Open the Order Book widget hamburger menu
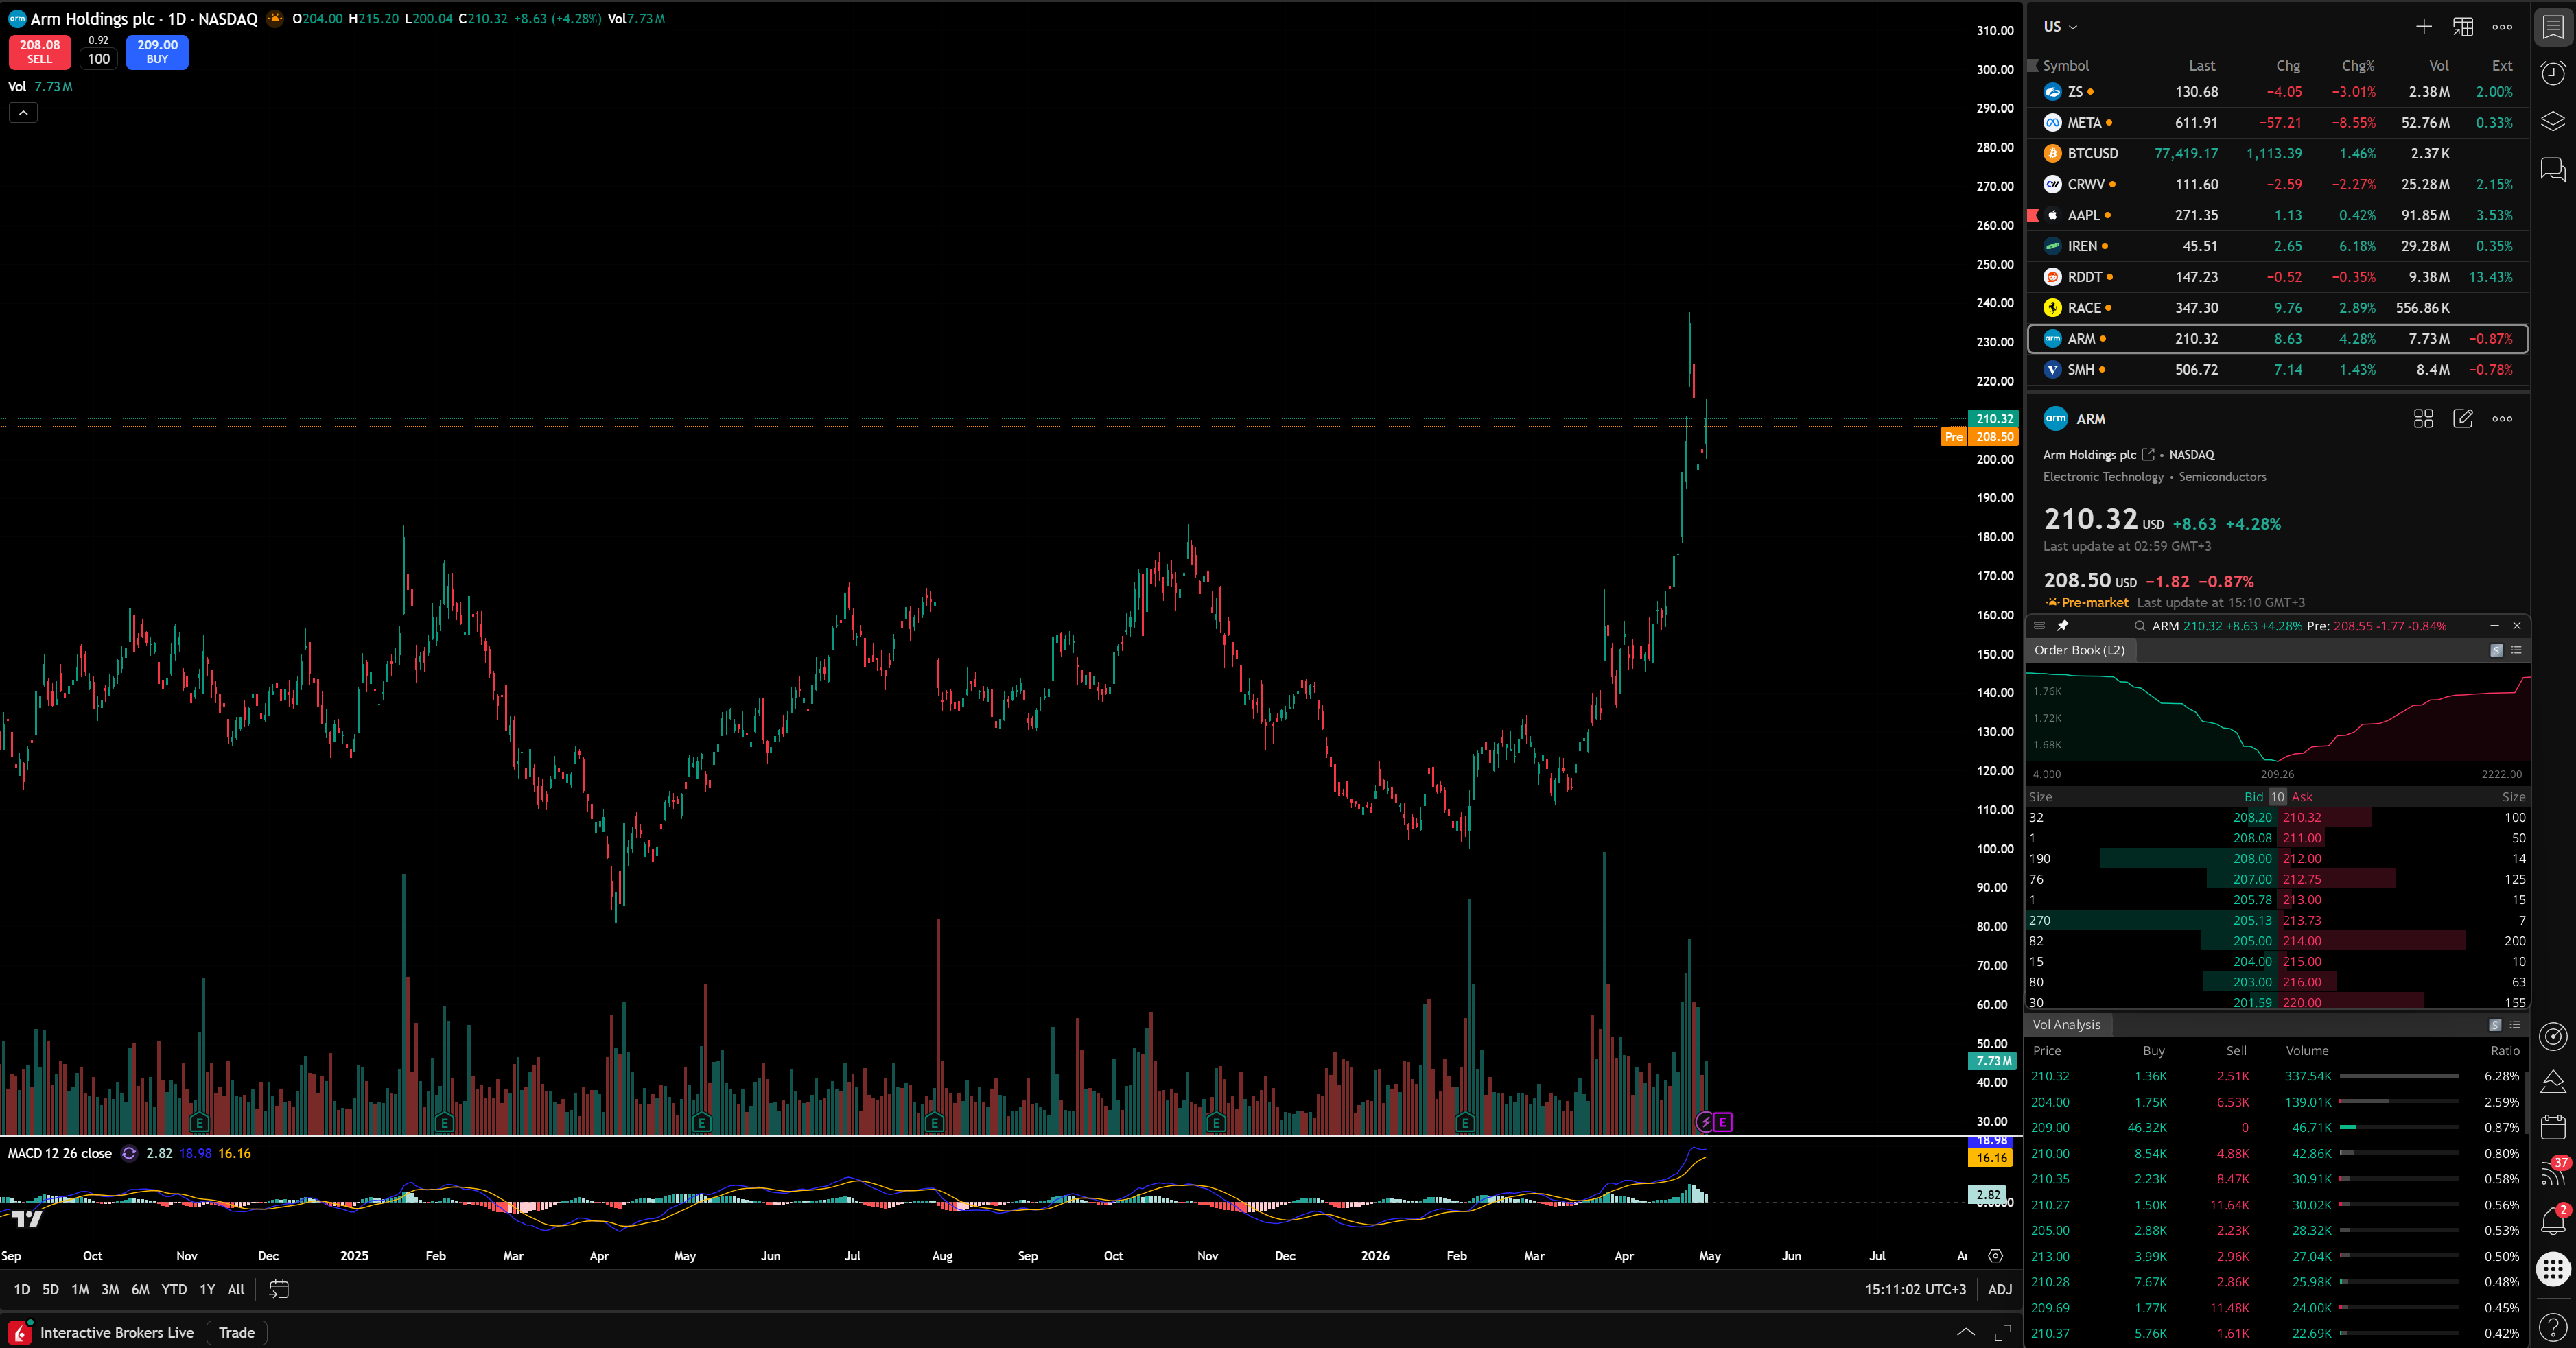The height and width of the screenshot is (1348, 2576). click(x=2039, y=625)
